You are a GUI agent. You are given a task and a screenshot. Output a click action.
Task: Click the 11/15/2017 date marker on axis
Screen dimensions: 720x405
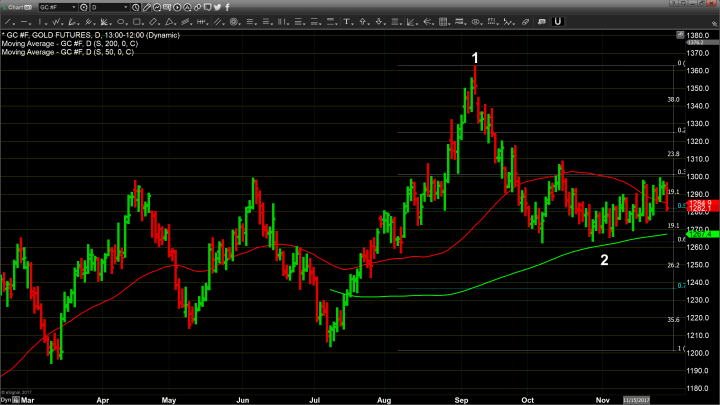pyautogui.click(x=634, y=399)
